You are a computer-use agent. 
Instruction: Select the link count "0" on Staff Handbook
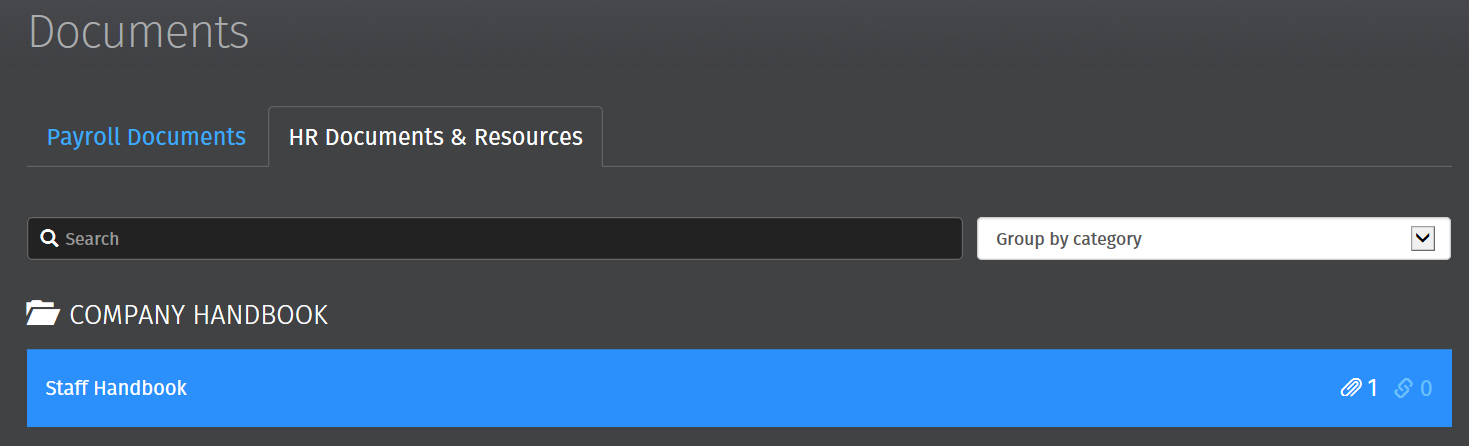[x=1426, y=388]
